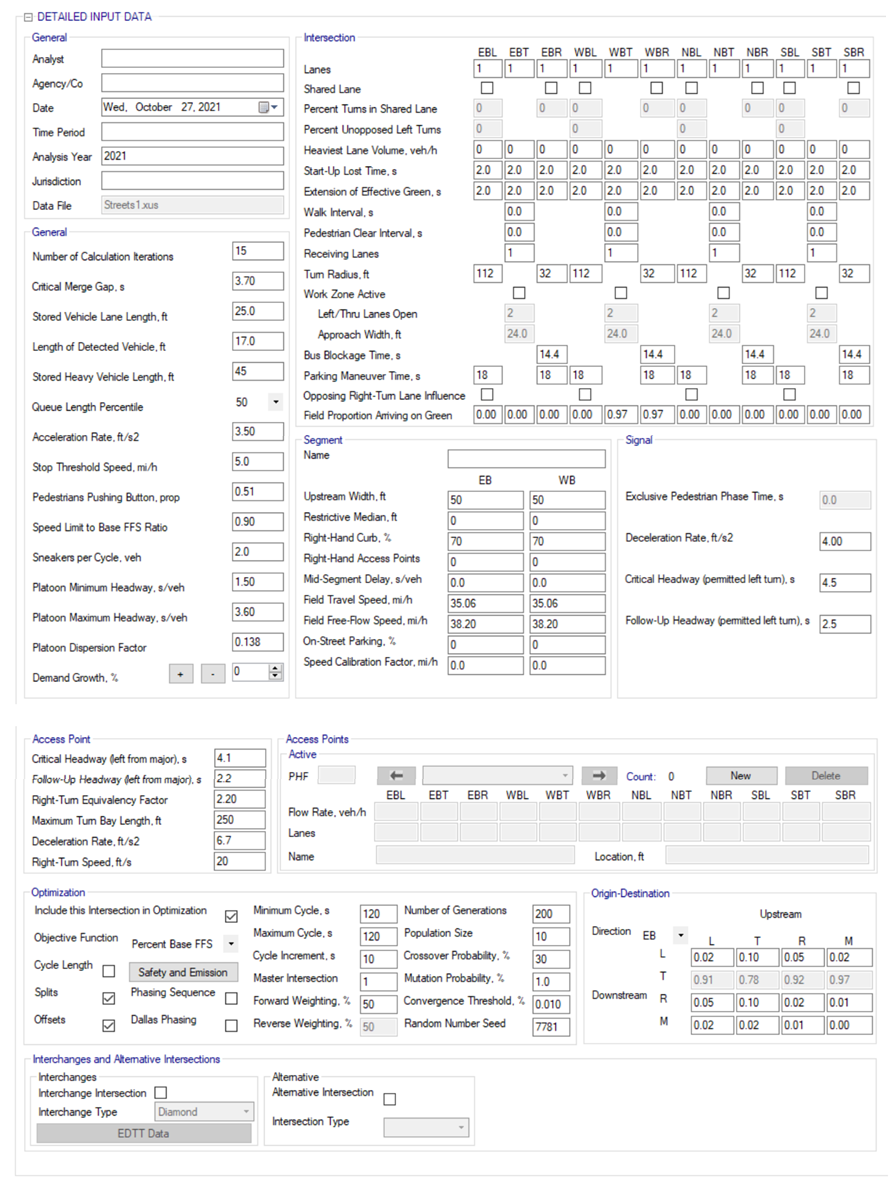891x1186 pixels.
Task: Open the Queue Length Percentile dropdown
Action: 275,402
